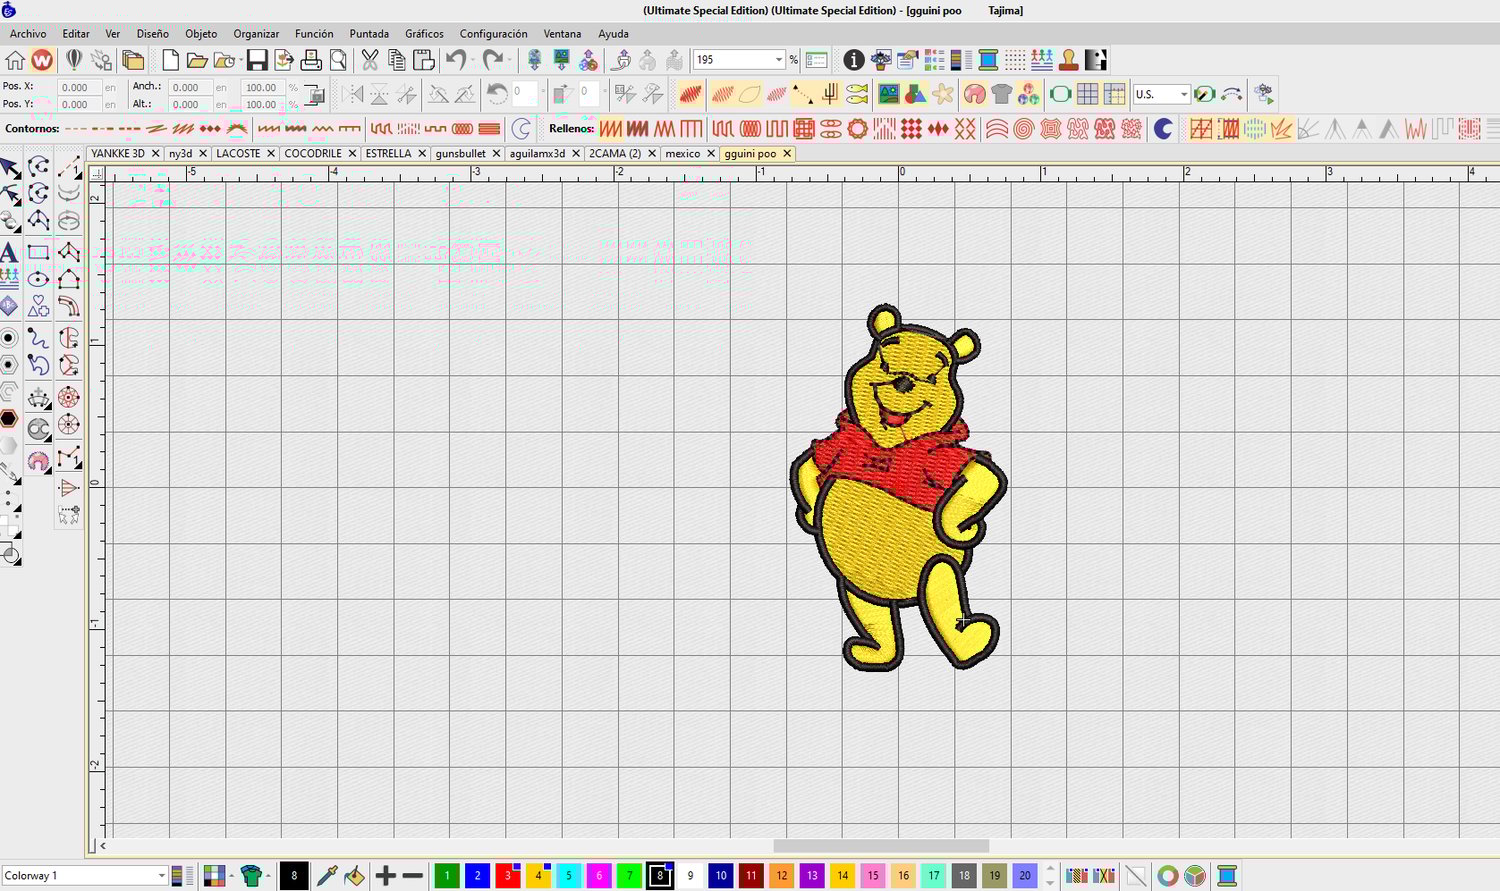This screenshot has width=1500, height=891.
Task: Save the design with floppy disk icon
Action: coord(258,60)
